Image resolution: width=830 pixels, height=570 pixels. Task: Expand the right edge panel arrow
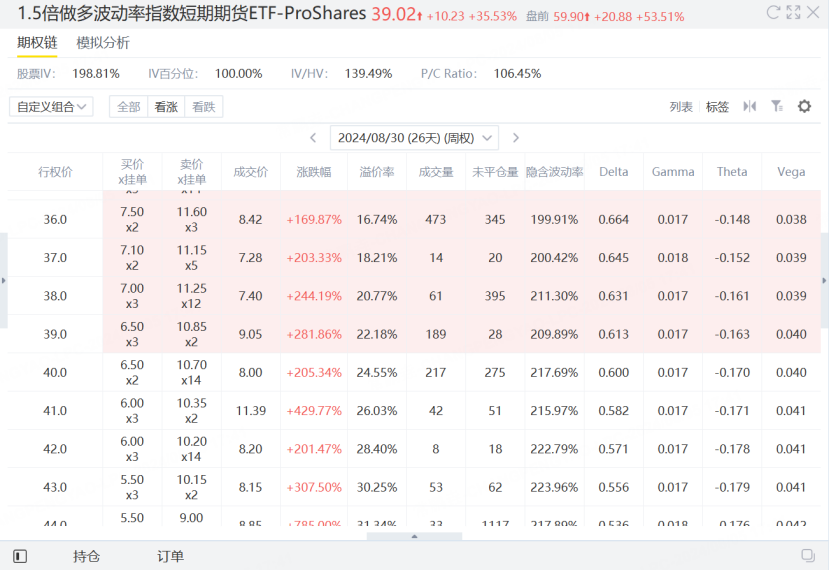(825, 281)
